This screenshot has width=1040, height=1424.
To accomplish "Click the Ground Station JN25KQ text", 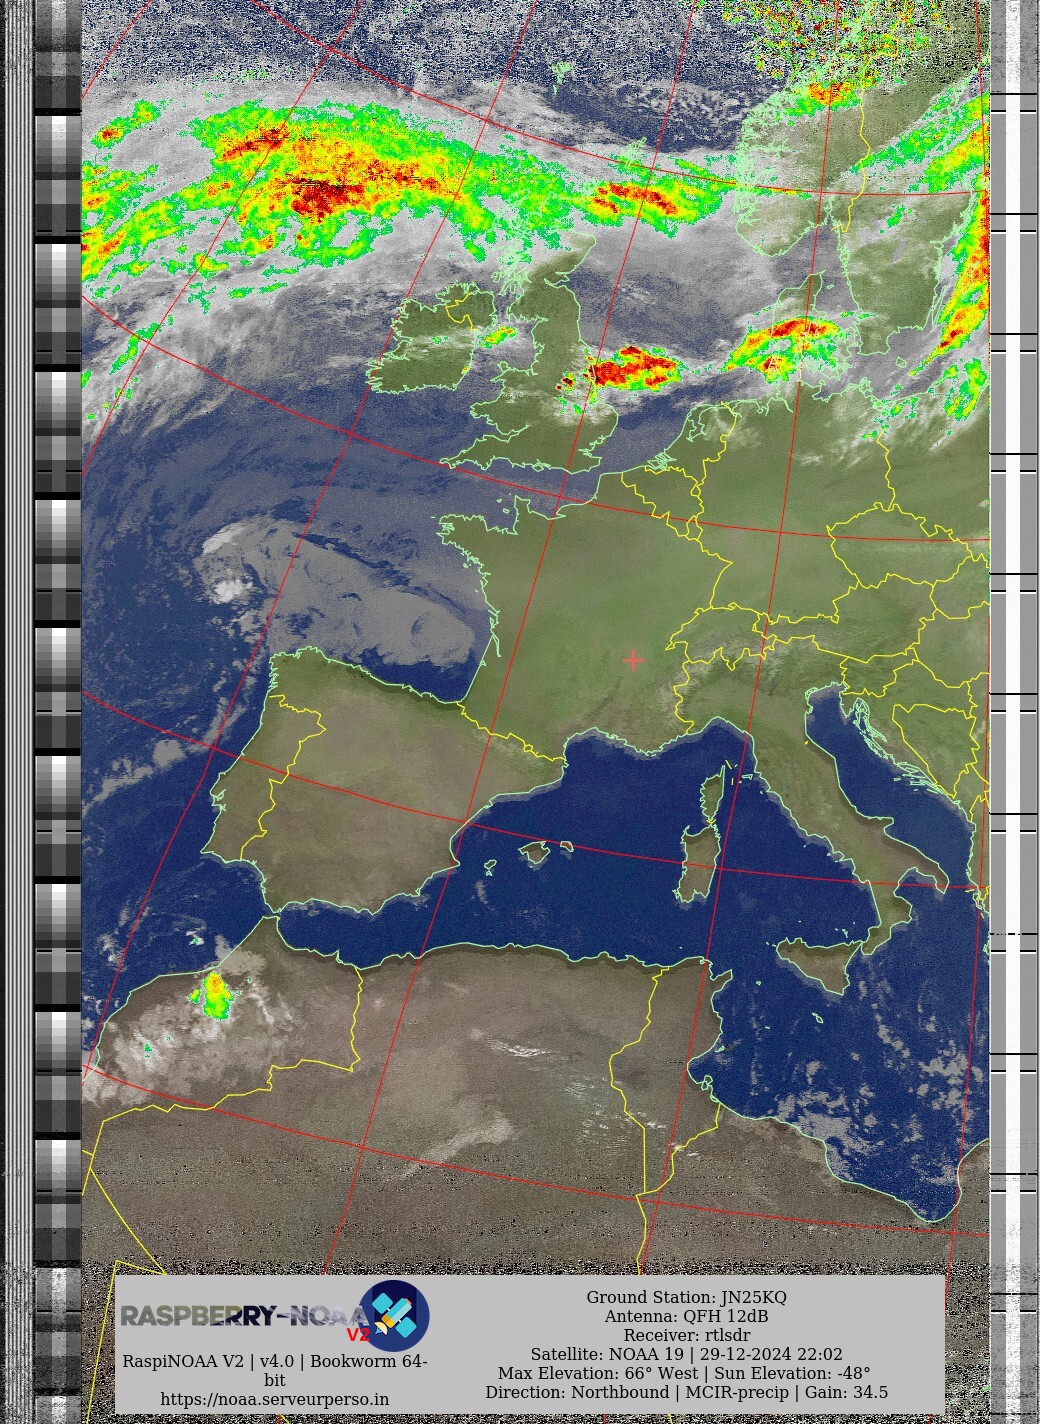I will [686, 1297].
